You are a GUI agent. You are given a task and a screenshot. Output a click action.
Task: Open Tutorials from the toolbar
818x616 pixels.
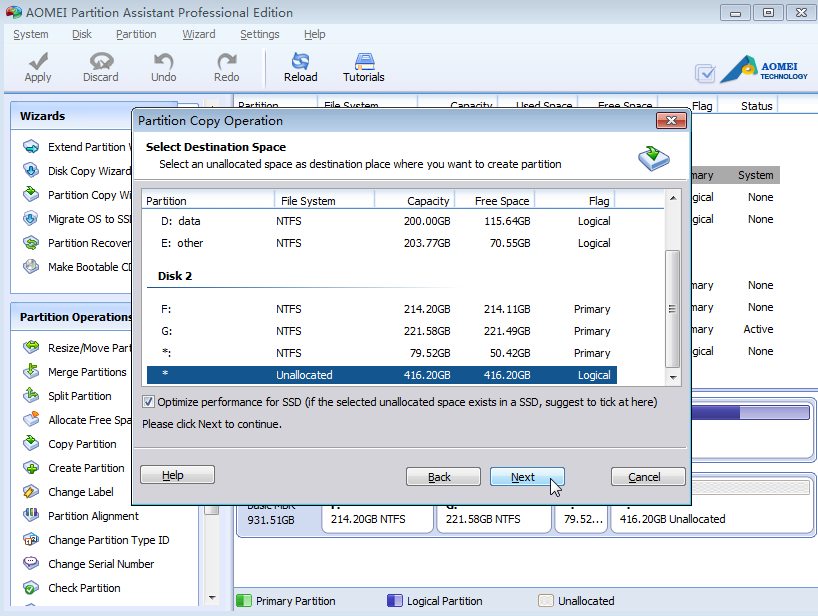tap(364, 62)
